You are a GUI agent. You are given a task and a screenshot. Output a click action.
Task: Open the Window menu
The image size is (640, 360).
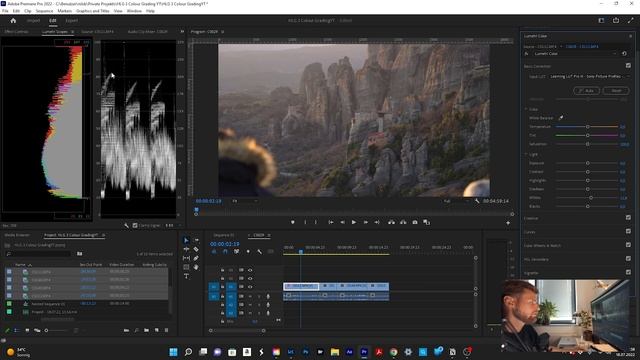[x=134, y=11]
